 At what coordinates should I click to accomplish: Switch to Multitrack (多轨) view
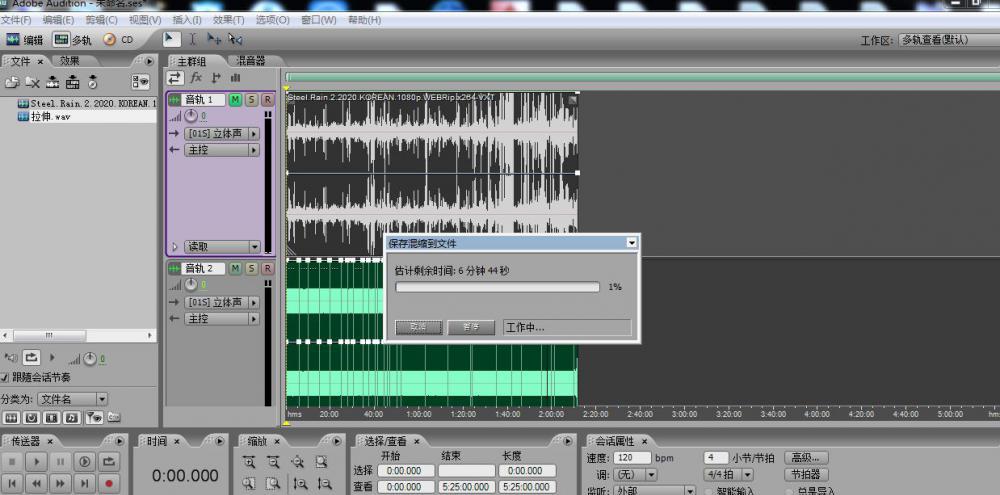[x=73, y=40]
